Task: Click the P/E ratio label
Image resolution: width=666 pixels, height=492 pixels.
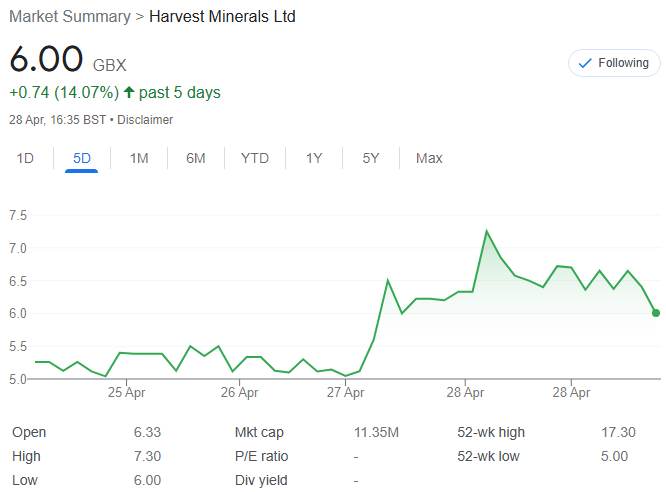Action: coord(261,456)
